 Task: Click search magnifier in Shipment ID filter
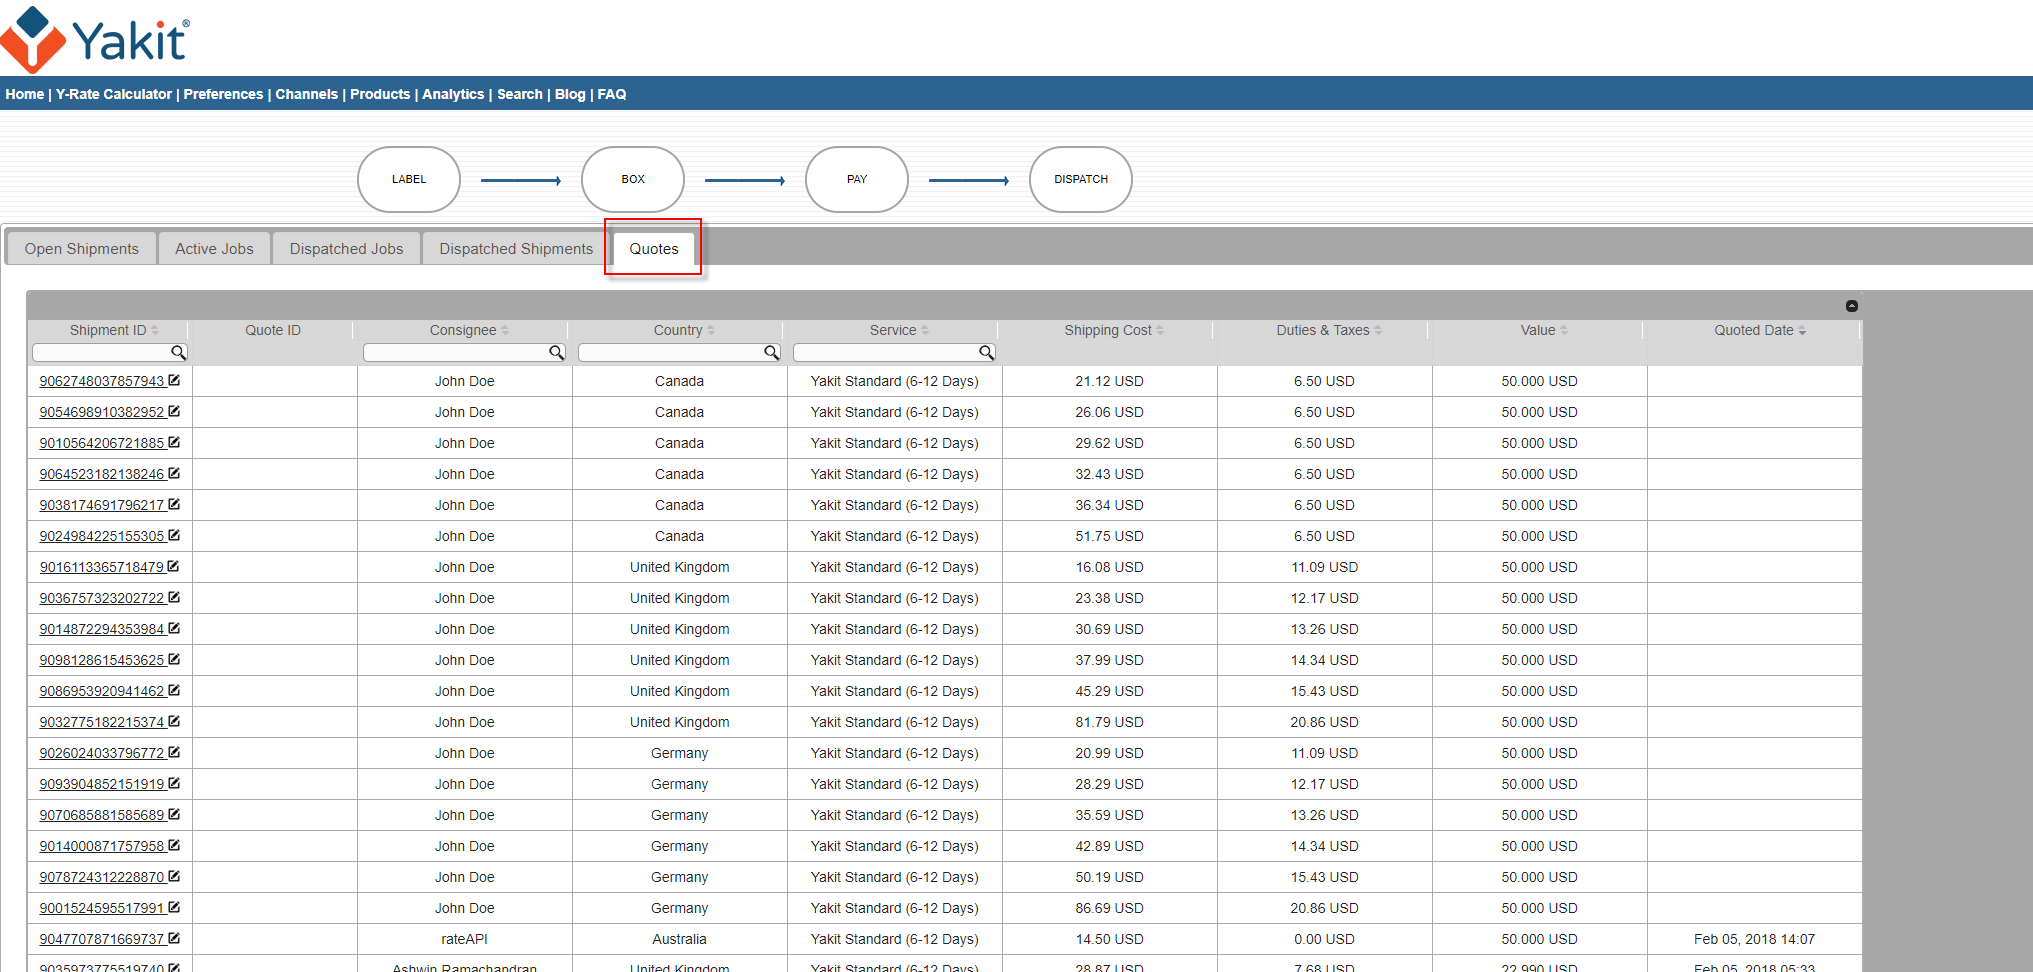click(178, 352)
